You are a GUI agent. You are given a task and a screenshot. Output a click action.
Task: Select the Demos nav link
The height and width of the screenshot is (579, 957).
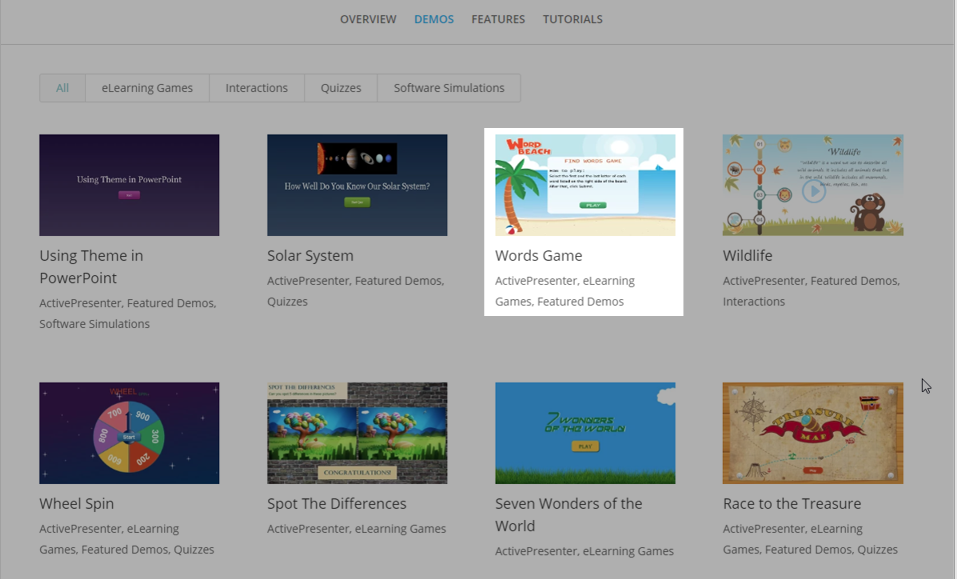[434, 20]
